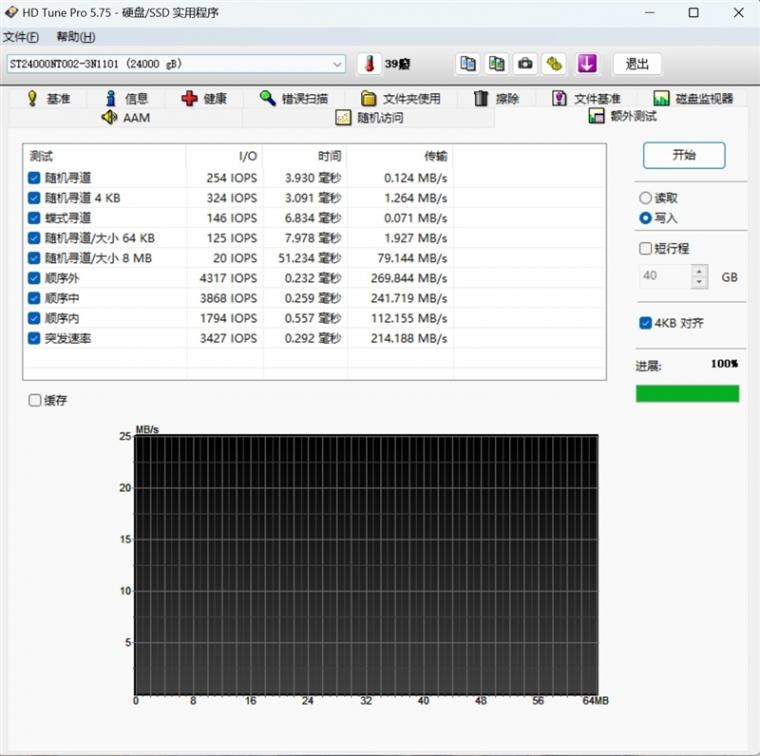Open the options gear icon
Viewport: 760px width, 756px height.
(554, 63)
